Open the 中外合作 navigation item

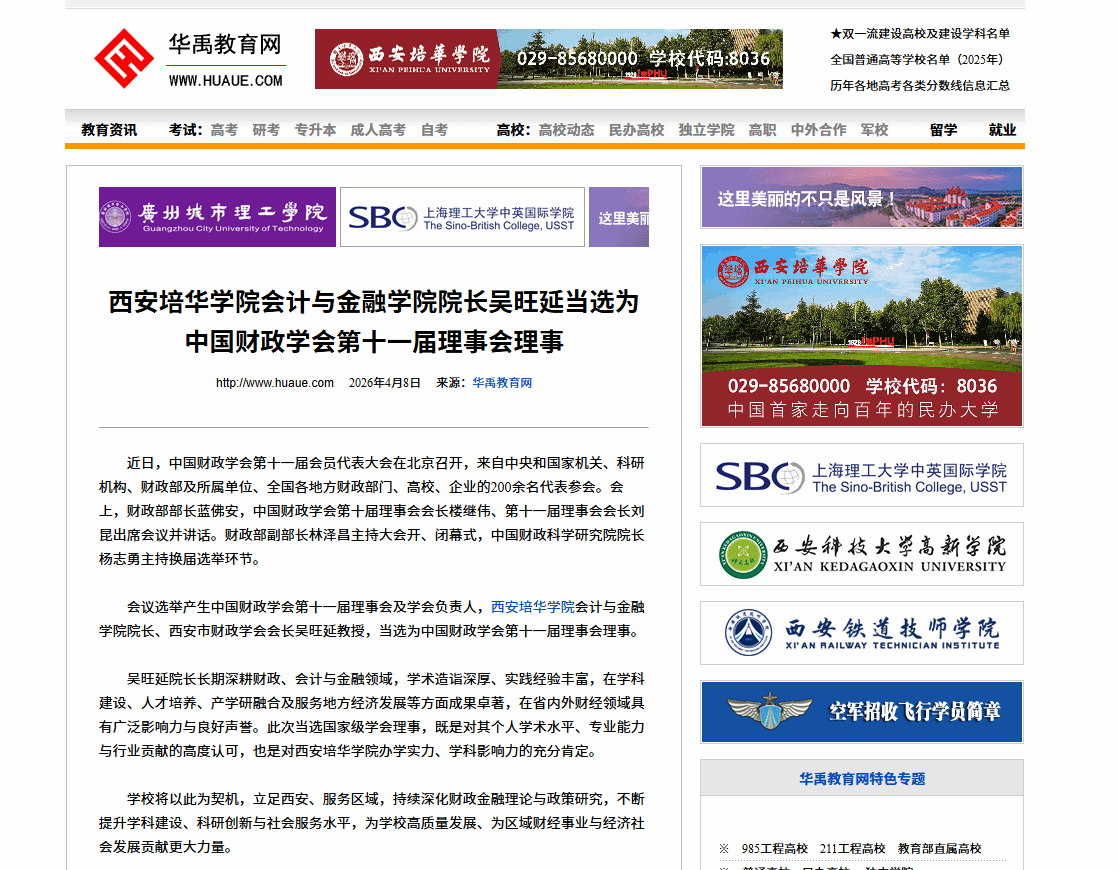(x=818, y=130)
